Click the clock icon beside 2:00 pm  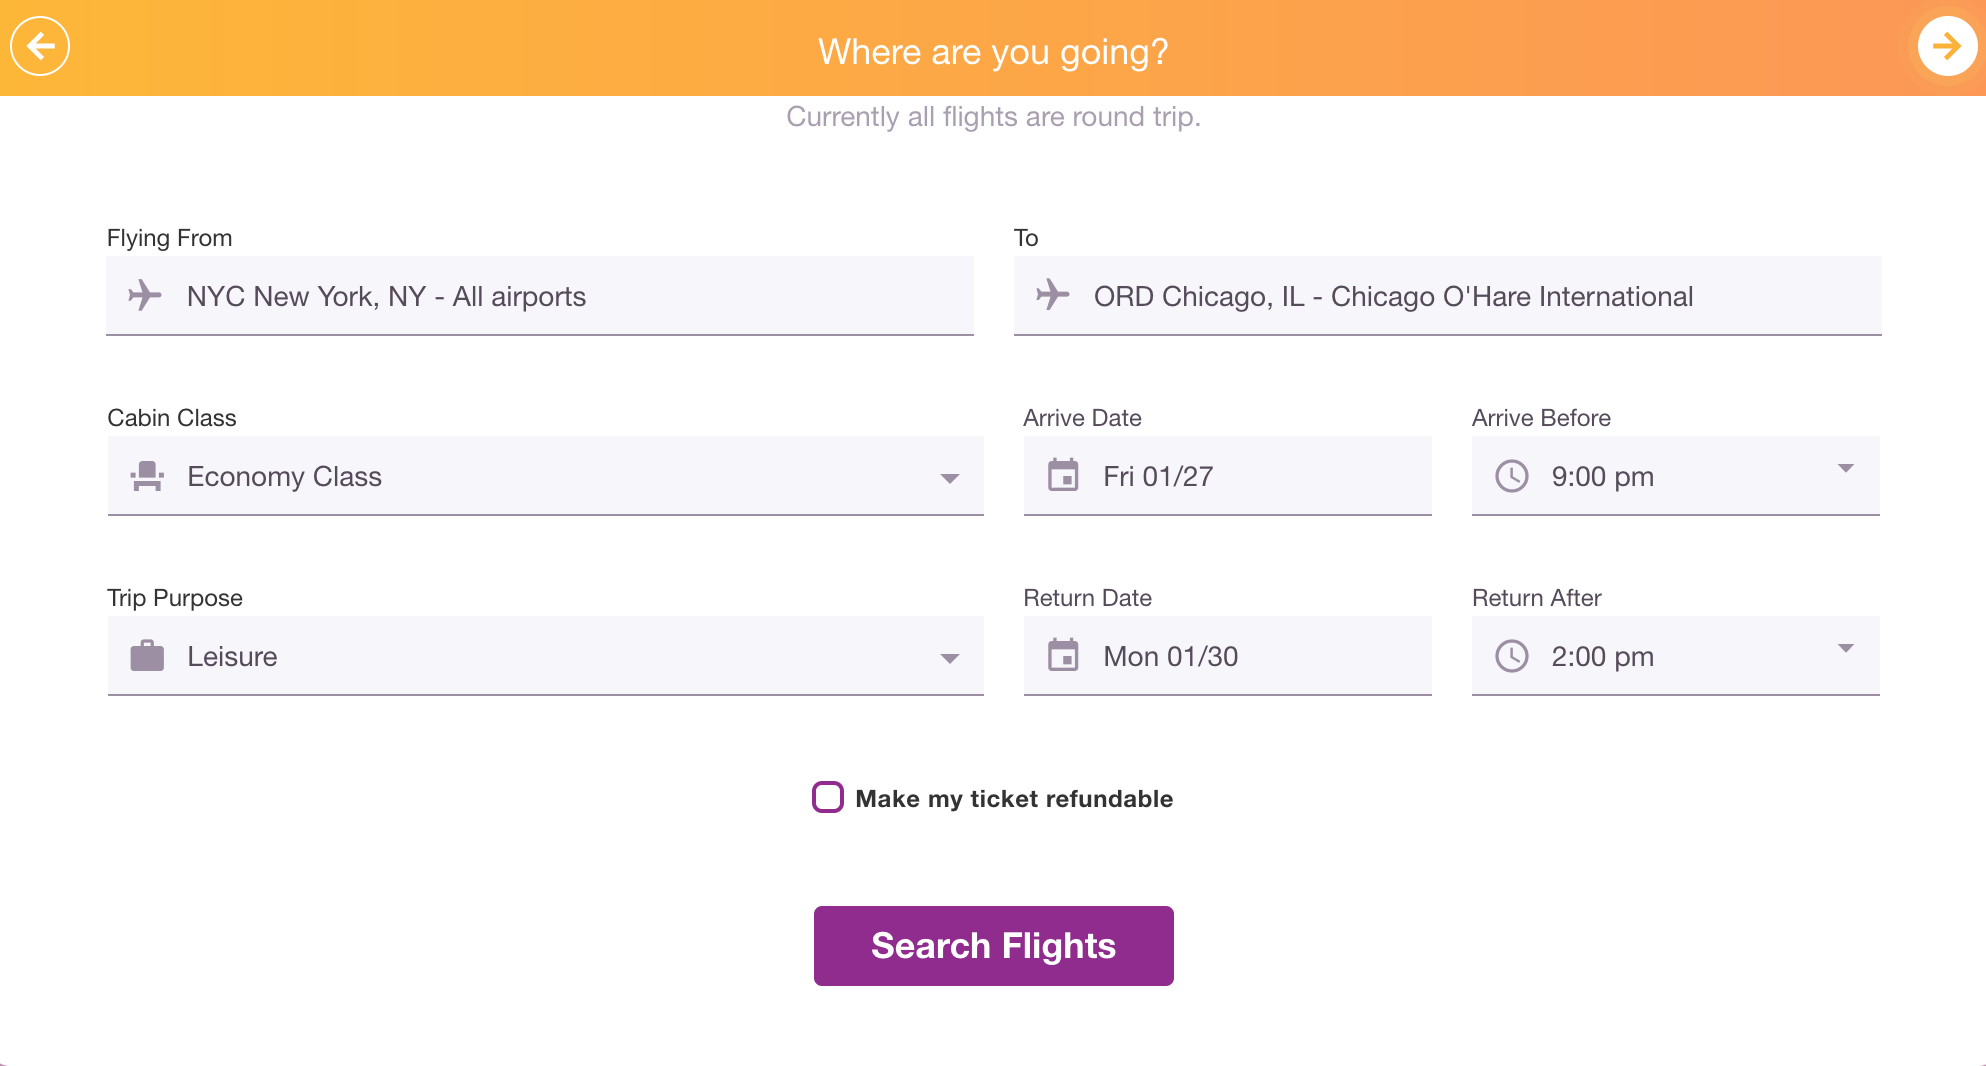pos(1511,656)
